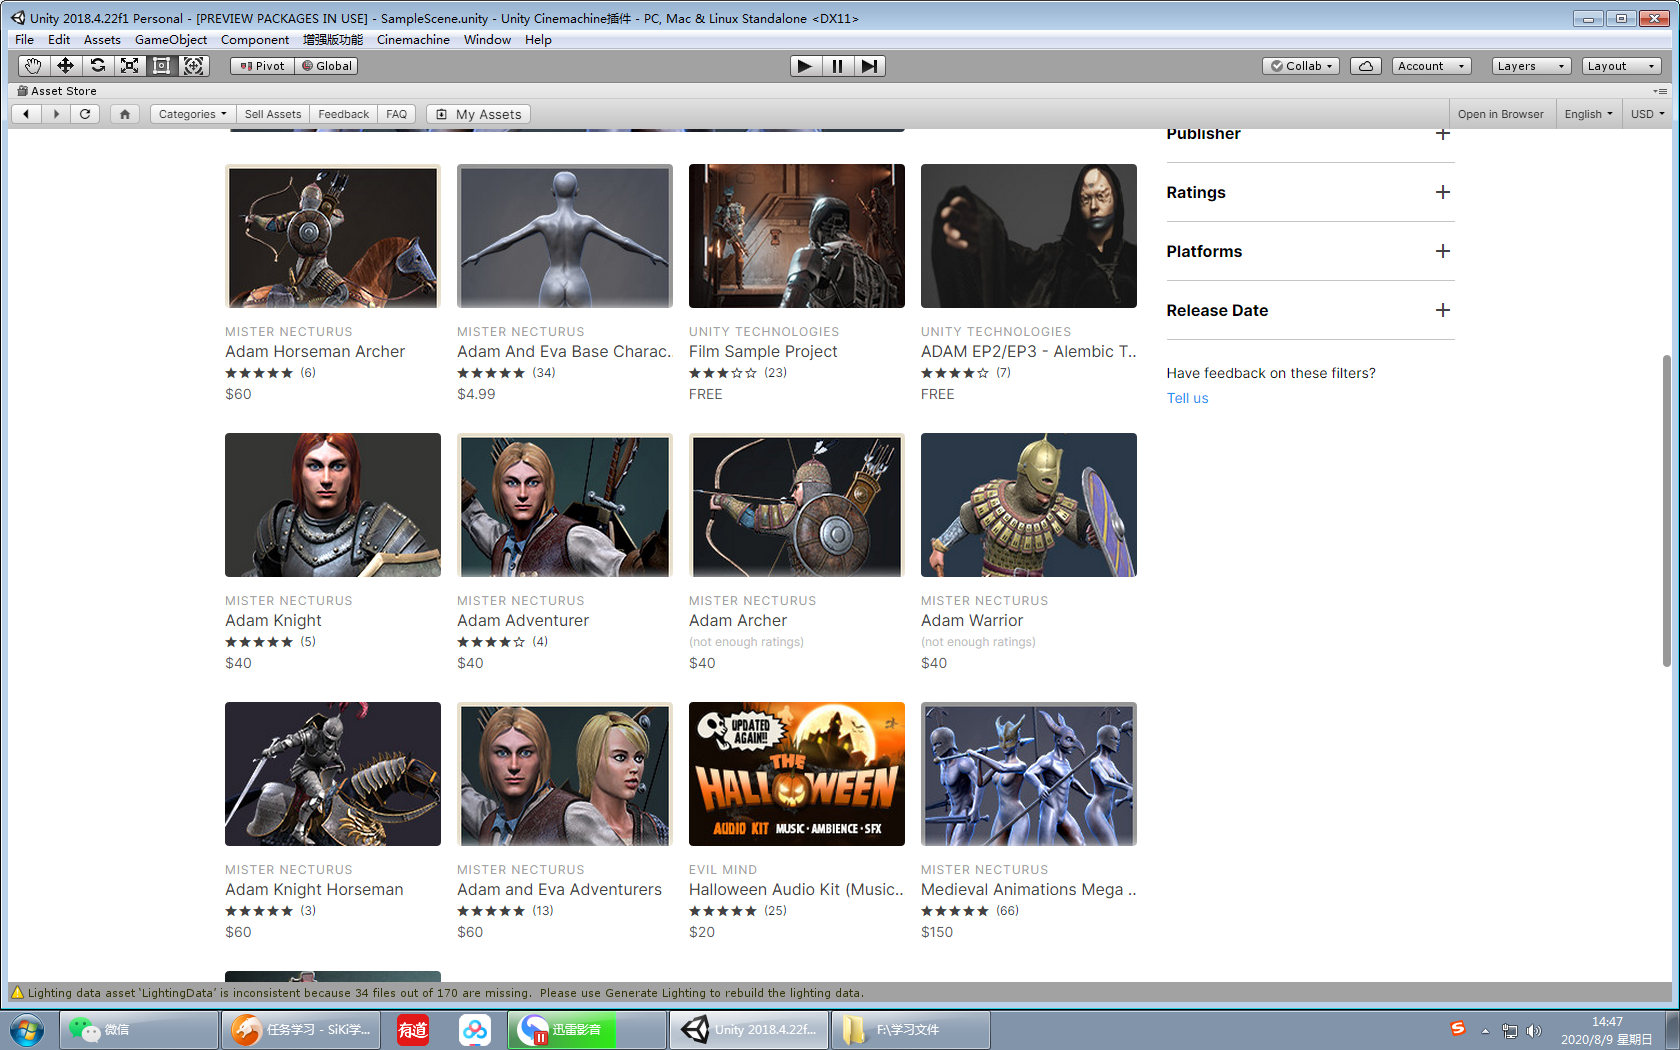
Task: Open the Layout dropdown
Action: (x=1621, y=66)
